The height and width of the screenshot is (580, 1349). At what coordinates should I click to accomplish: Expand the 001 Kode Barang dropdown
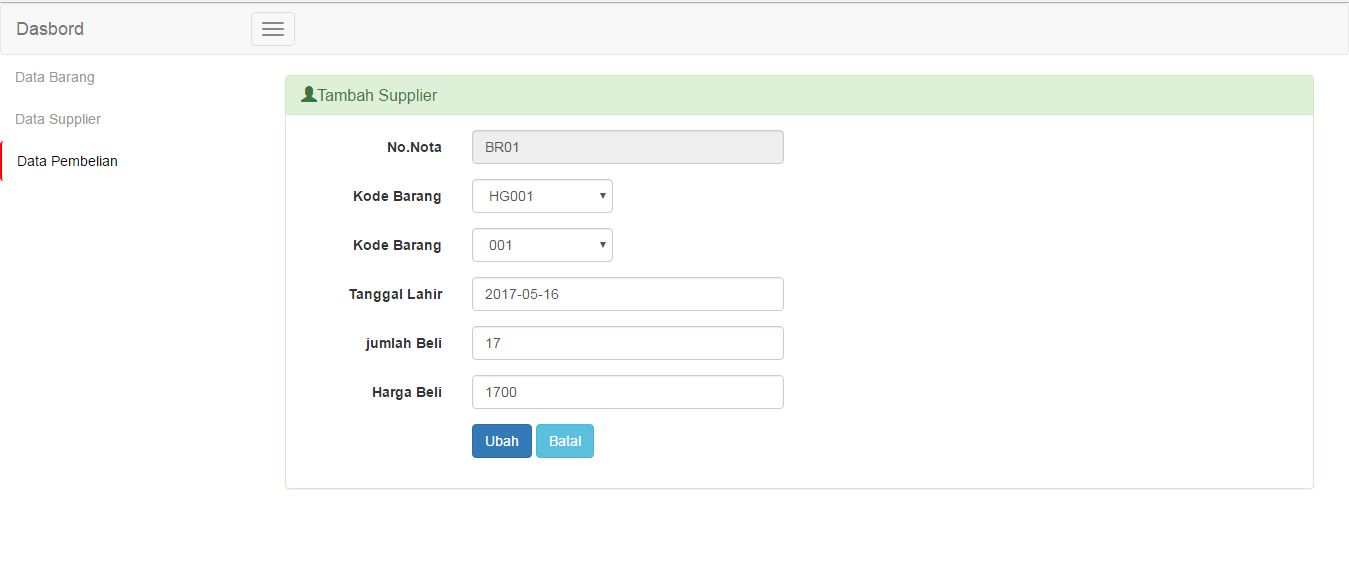[x=542, y=245]
